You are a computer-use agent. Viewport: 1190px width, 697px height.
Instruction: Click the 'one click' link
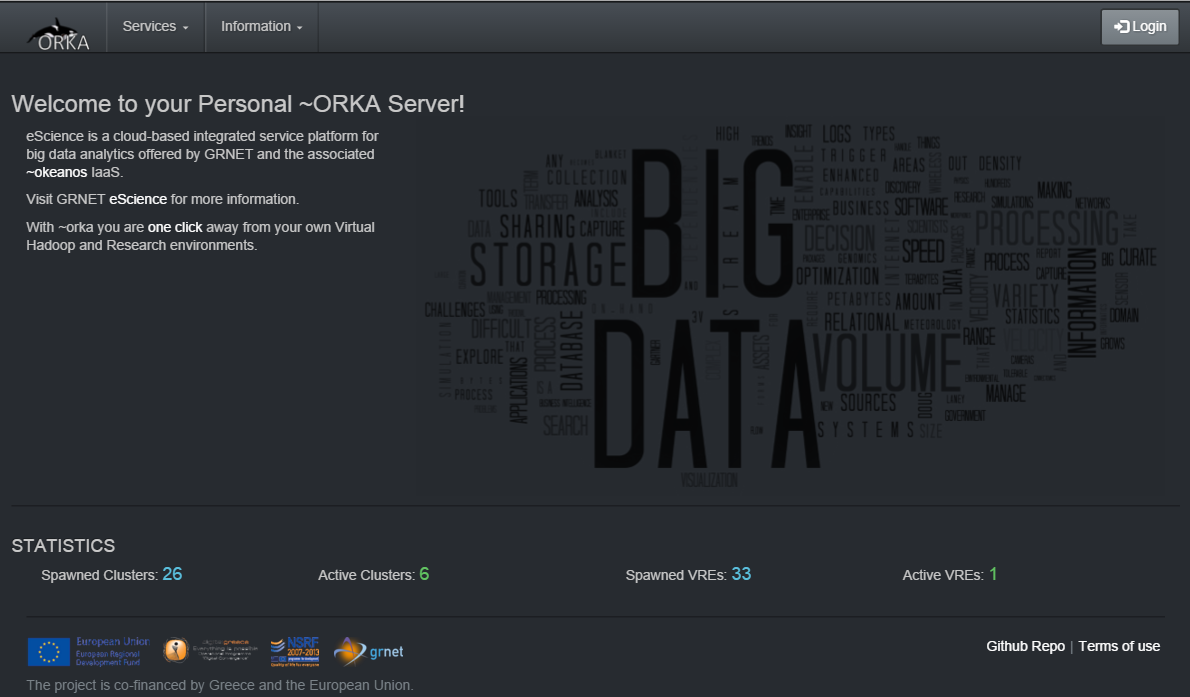175,227
